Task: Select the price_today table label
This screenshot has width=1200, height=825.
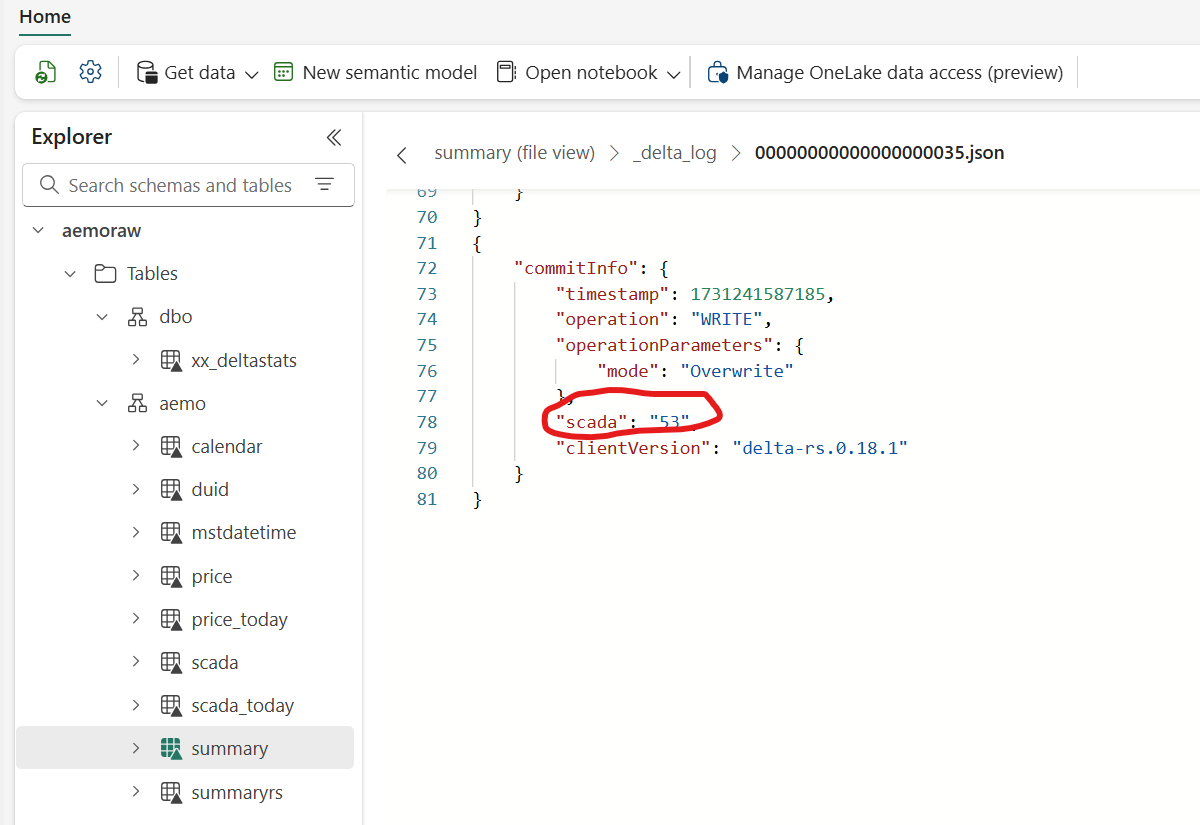Action: pos(240,620)
